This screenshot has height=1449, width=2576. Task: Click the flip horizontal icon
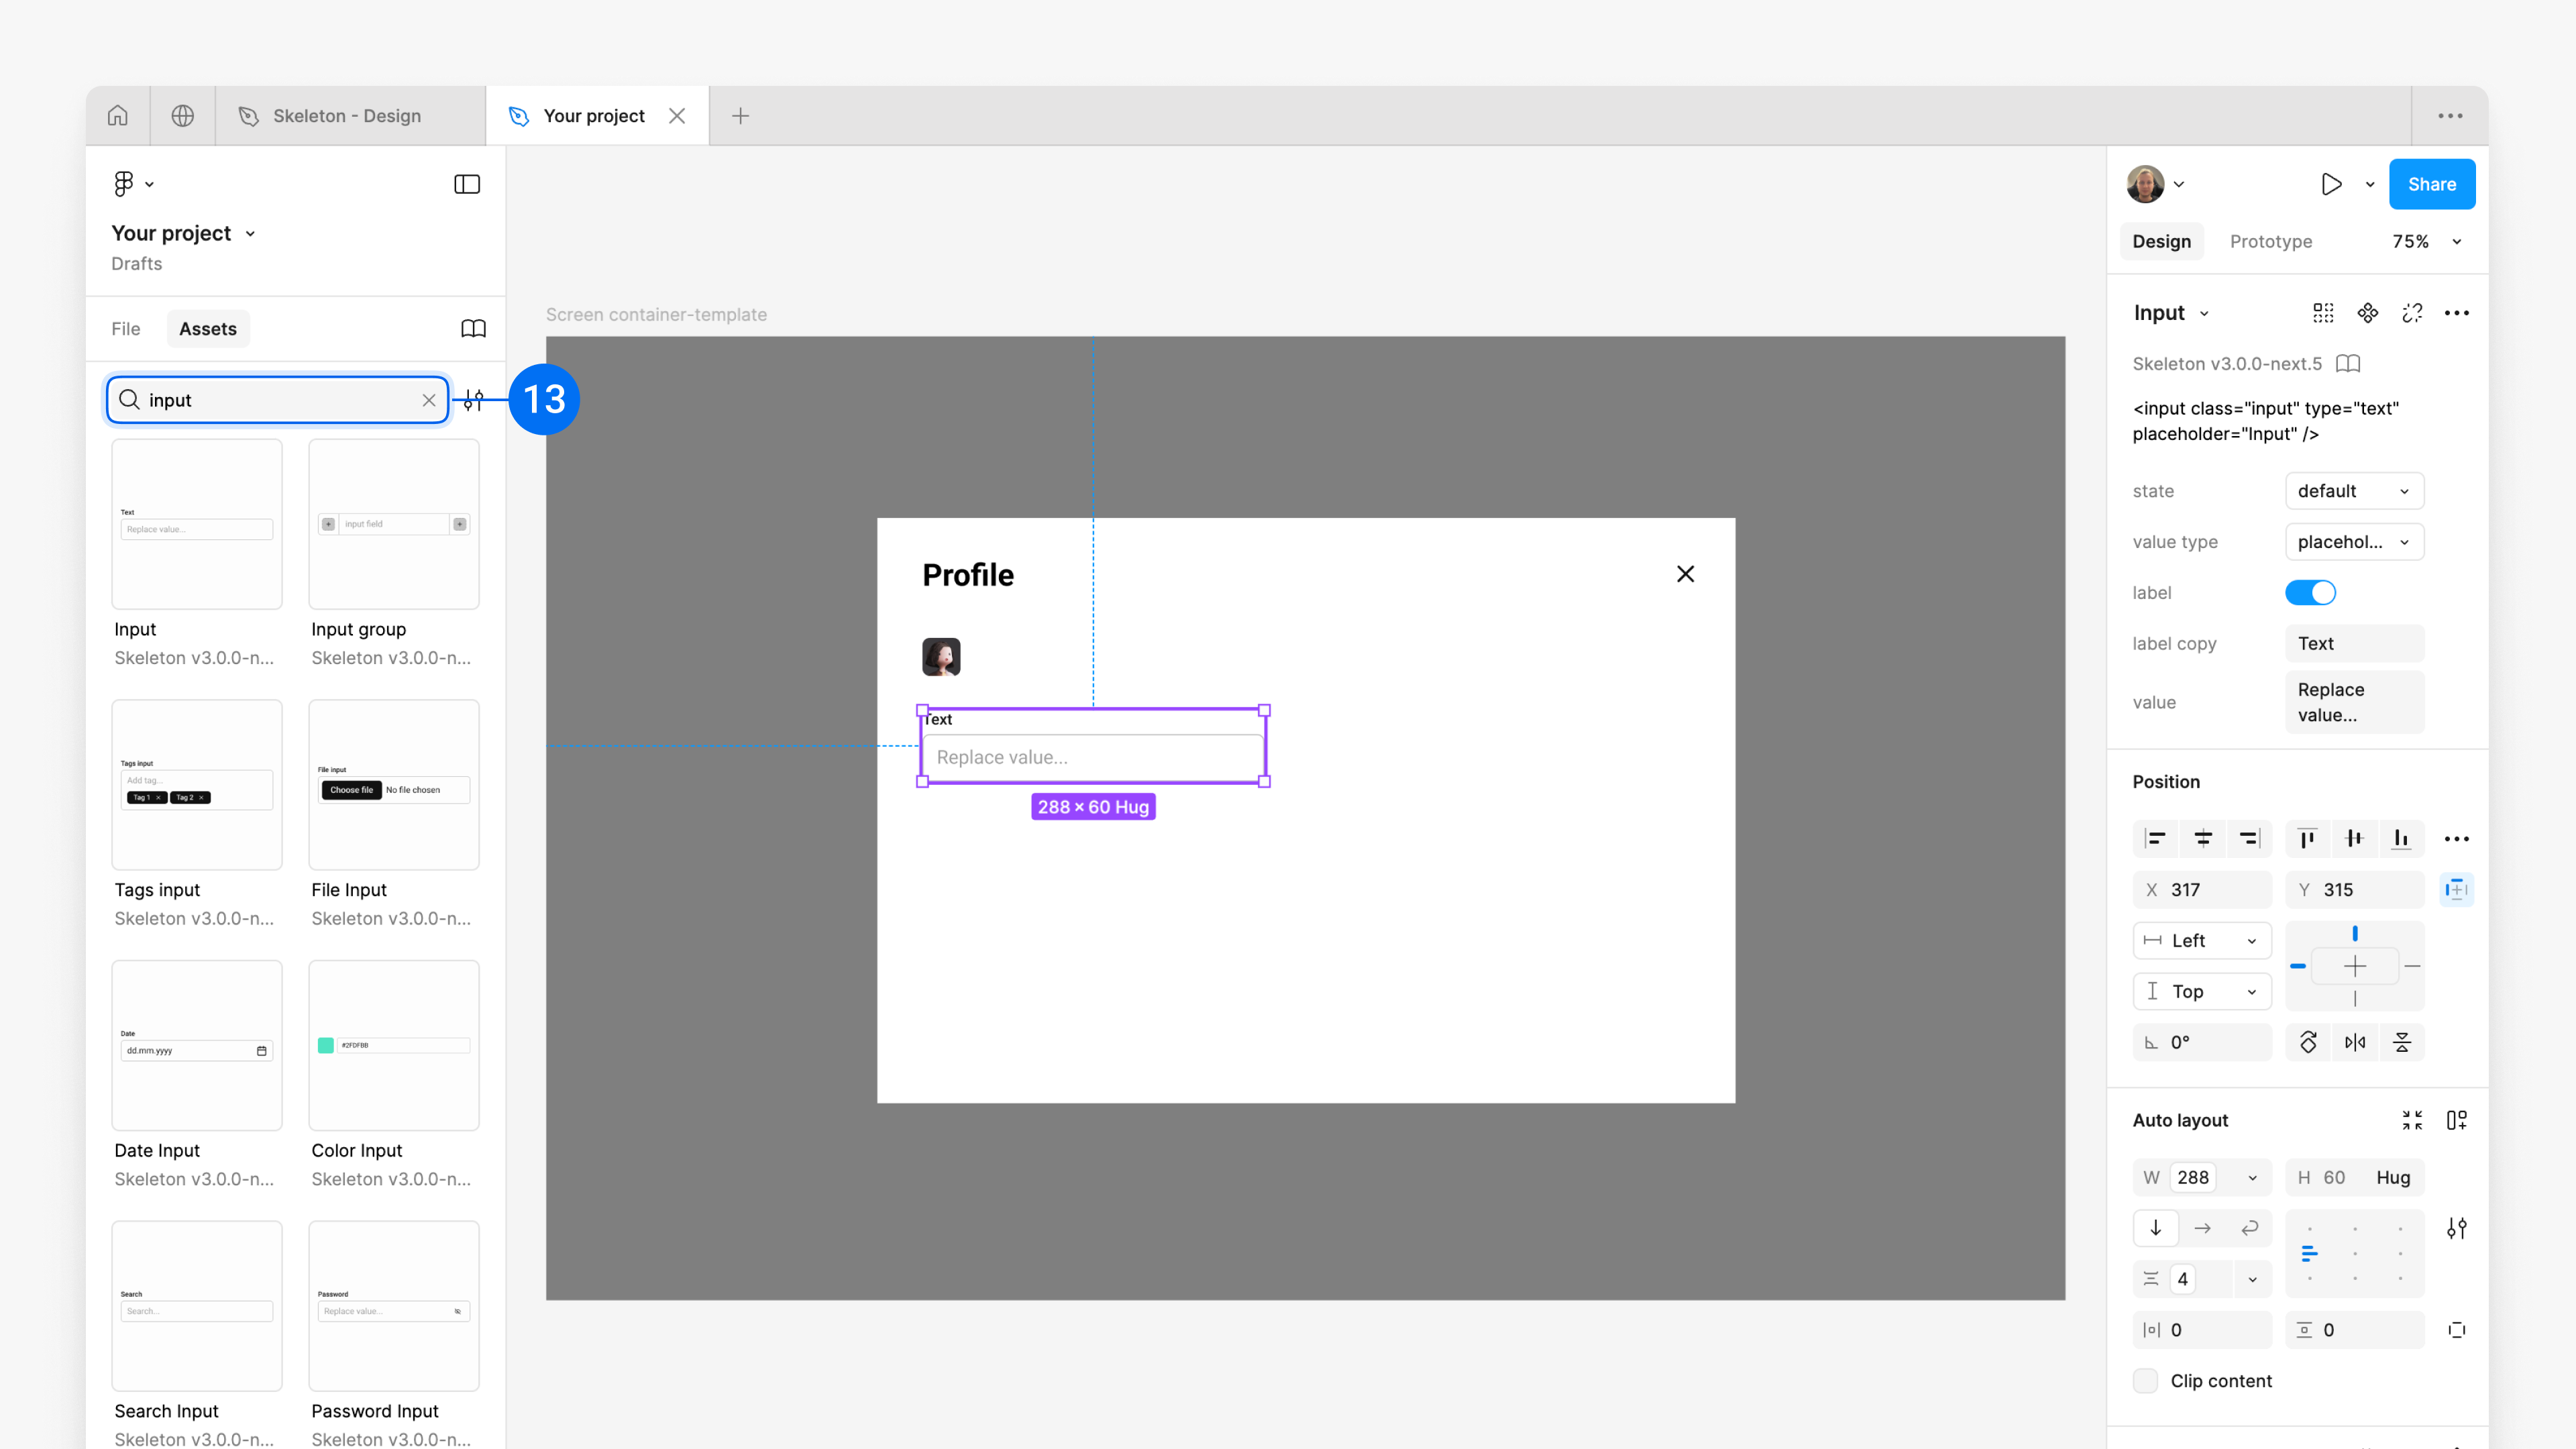click(x=2355, y=1042)
